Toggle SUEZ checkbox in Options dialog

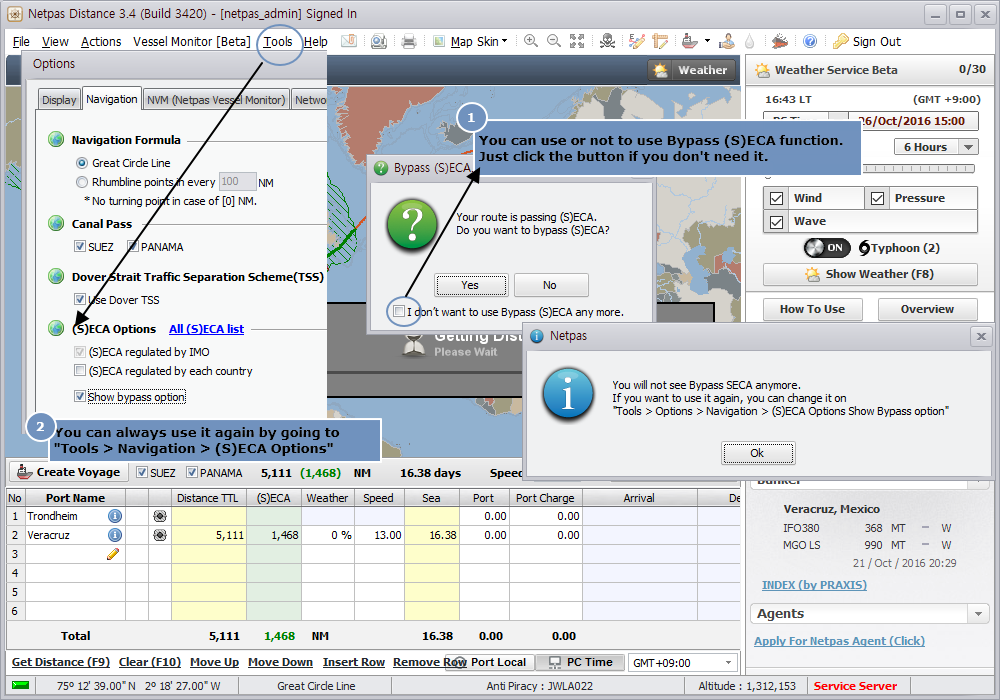pyautogui.click(x=80, y=246)
